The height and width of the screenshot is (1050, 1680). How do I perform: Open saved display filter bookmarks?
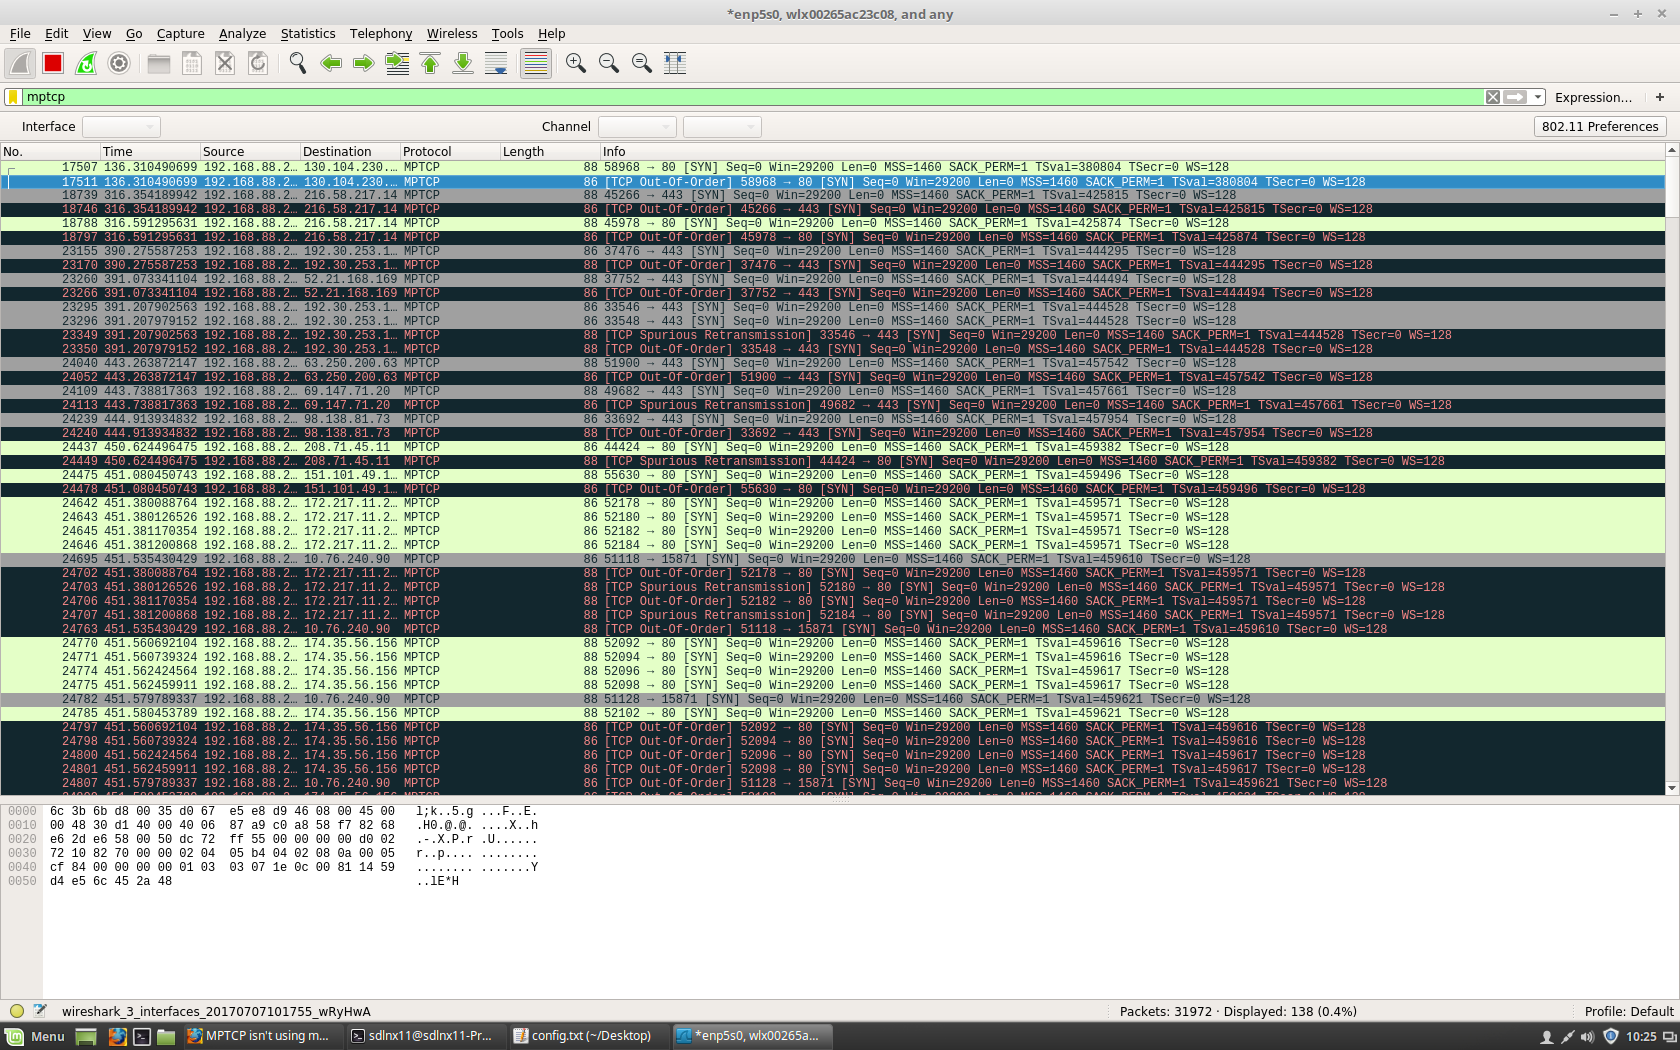pos(12,97)
